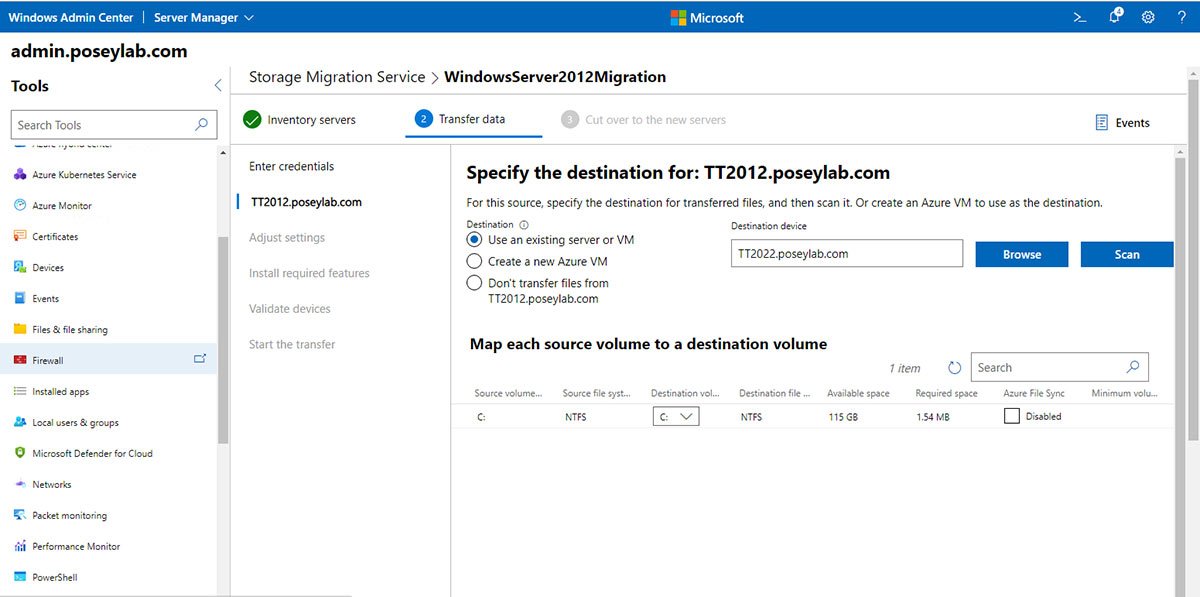The width and height of the screenshot is (1200, 597).
Task: Click the refresh icon beside volume search
Action: (954, 368)
